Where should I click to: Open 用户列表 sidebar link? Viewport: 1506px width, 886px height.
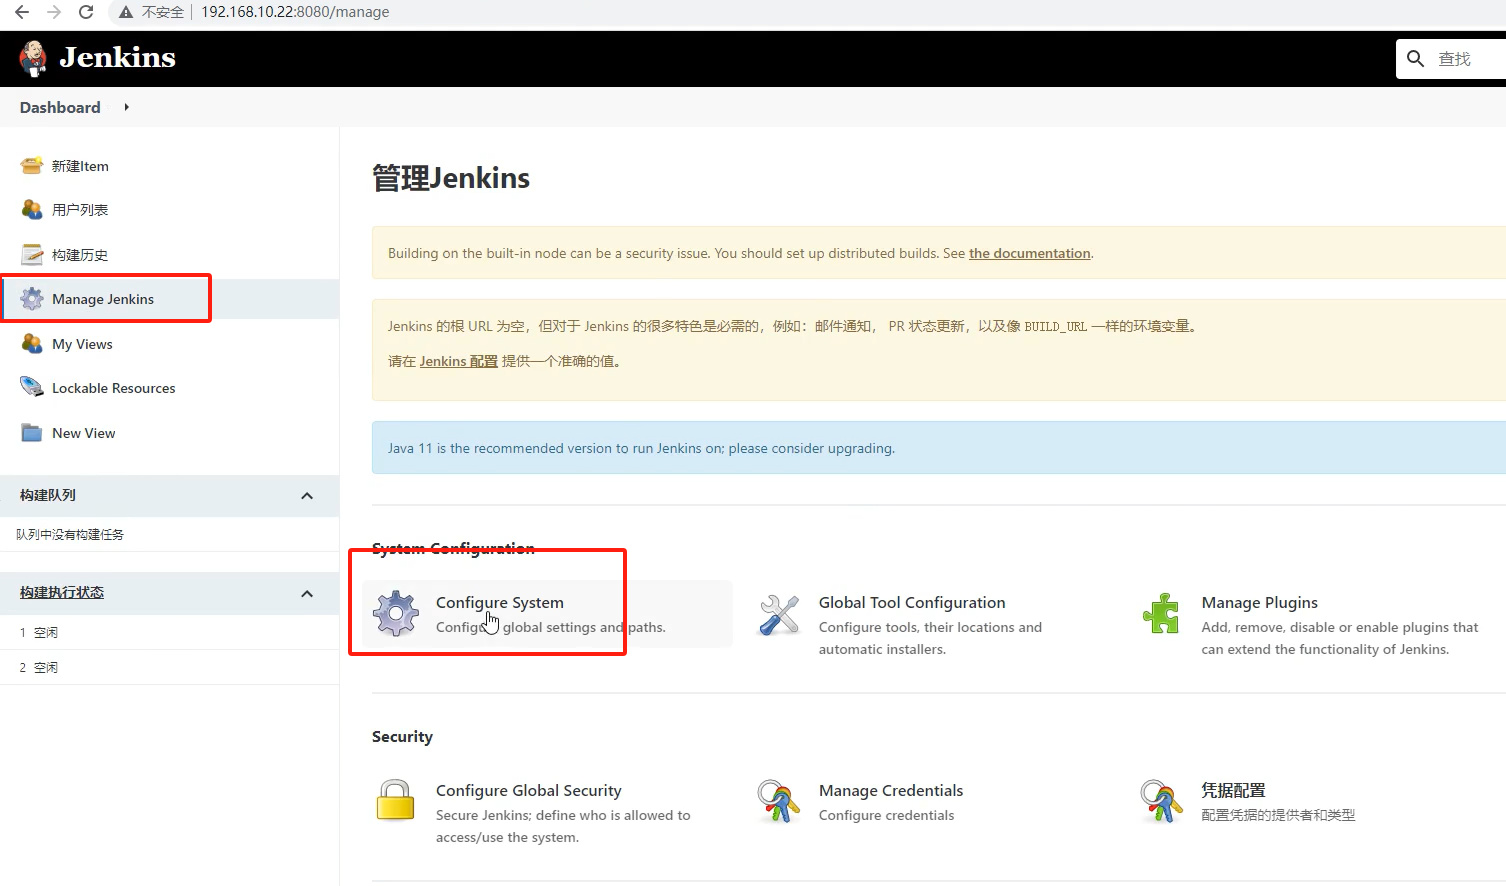pyautogui.click(x=80, y=210)
